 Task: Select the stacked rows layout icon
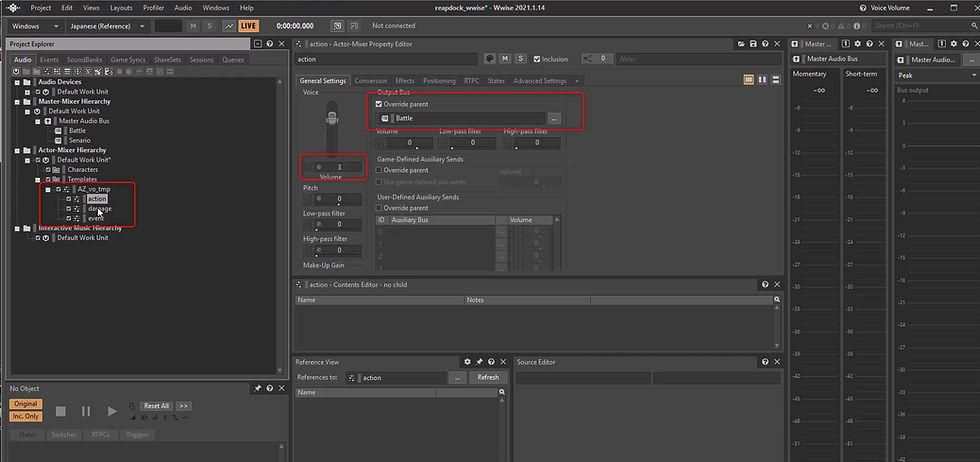775,80
